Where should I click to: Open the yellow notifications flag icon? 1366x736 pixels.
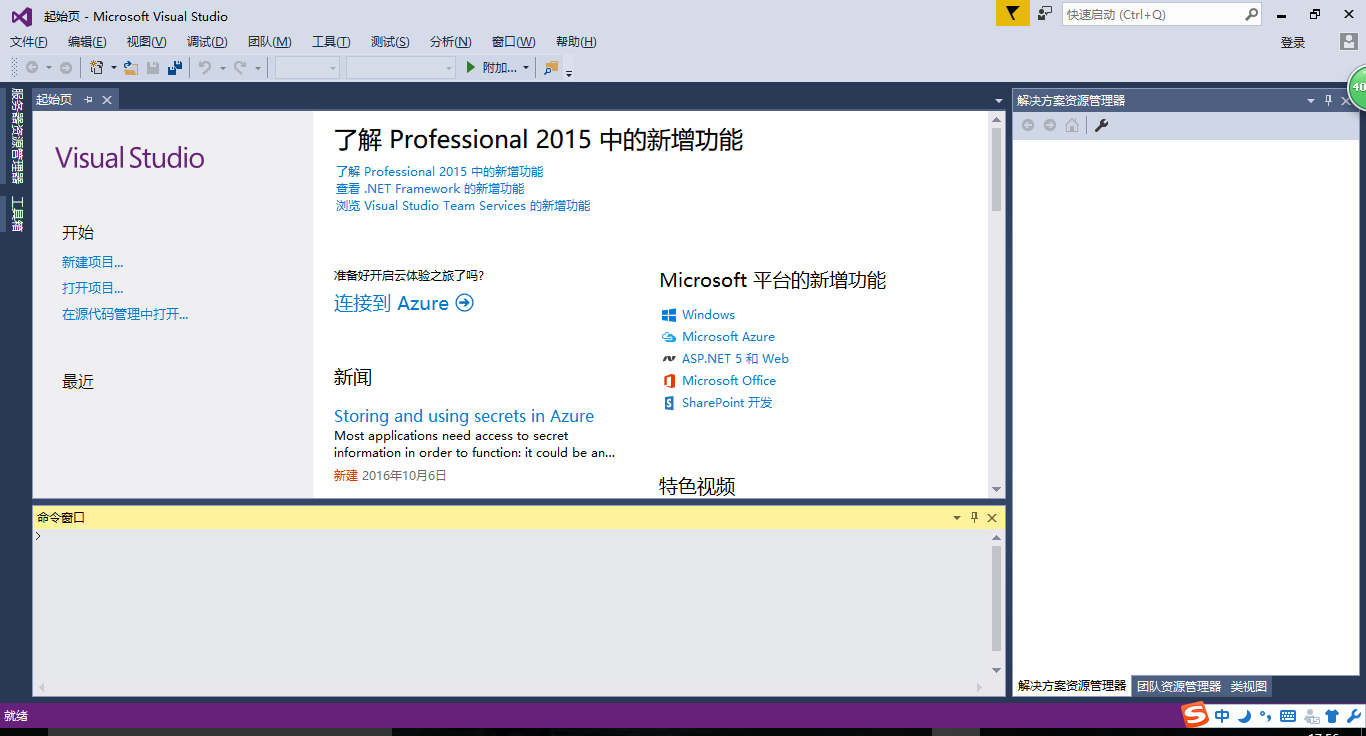[x=1012, y=14]
